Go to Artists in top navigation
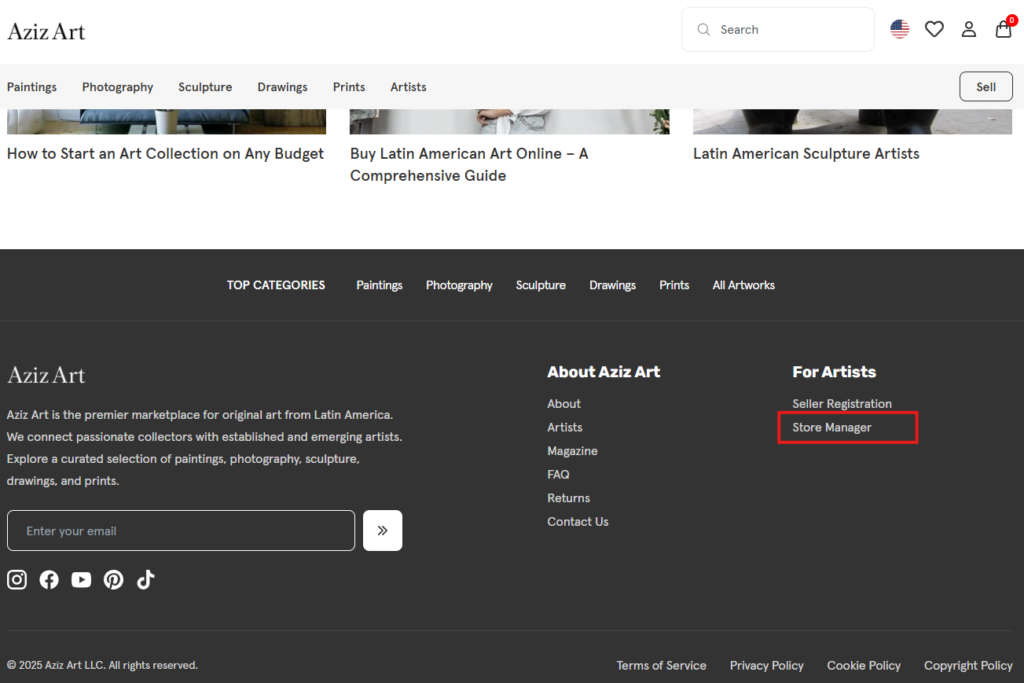 tap(408, 87)
